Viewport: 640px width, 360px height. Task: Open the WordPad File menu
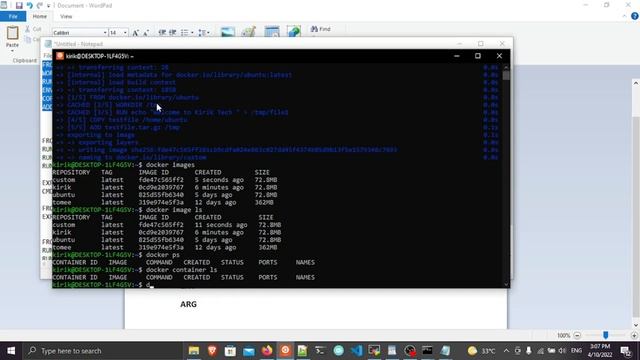13,16
